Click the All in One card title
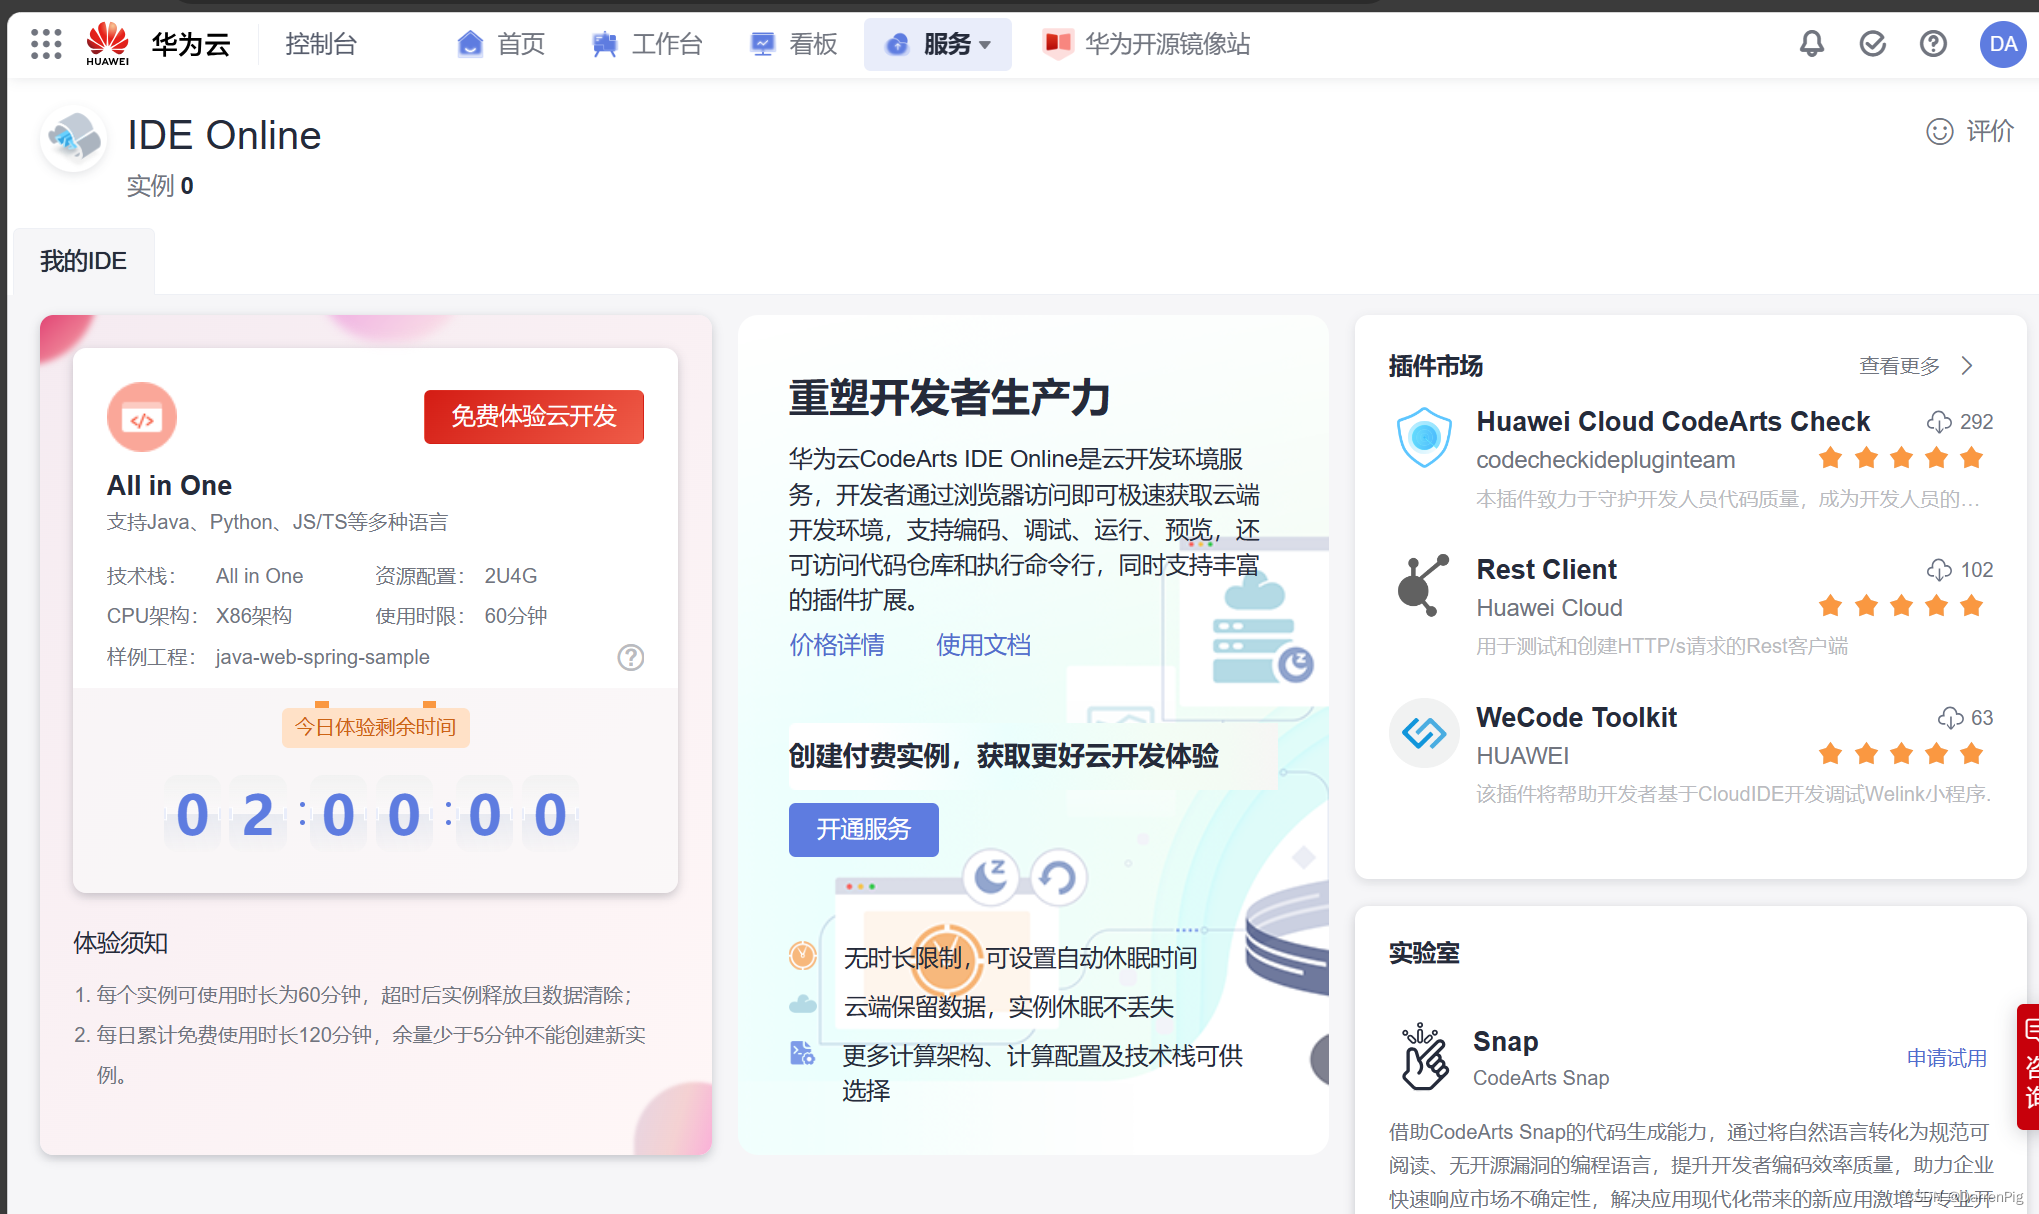This screenshot has width=2039, height=1214. click(x=169, y=486)
